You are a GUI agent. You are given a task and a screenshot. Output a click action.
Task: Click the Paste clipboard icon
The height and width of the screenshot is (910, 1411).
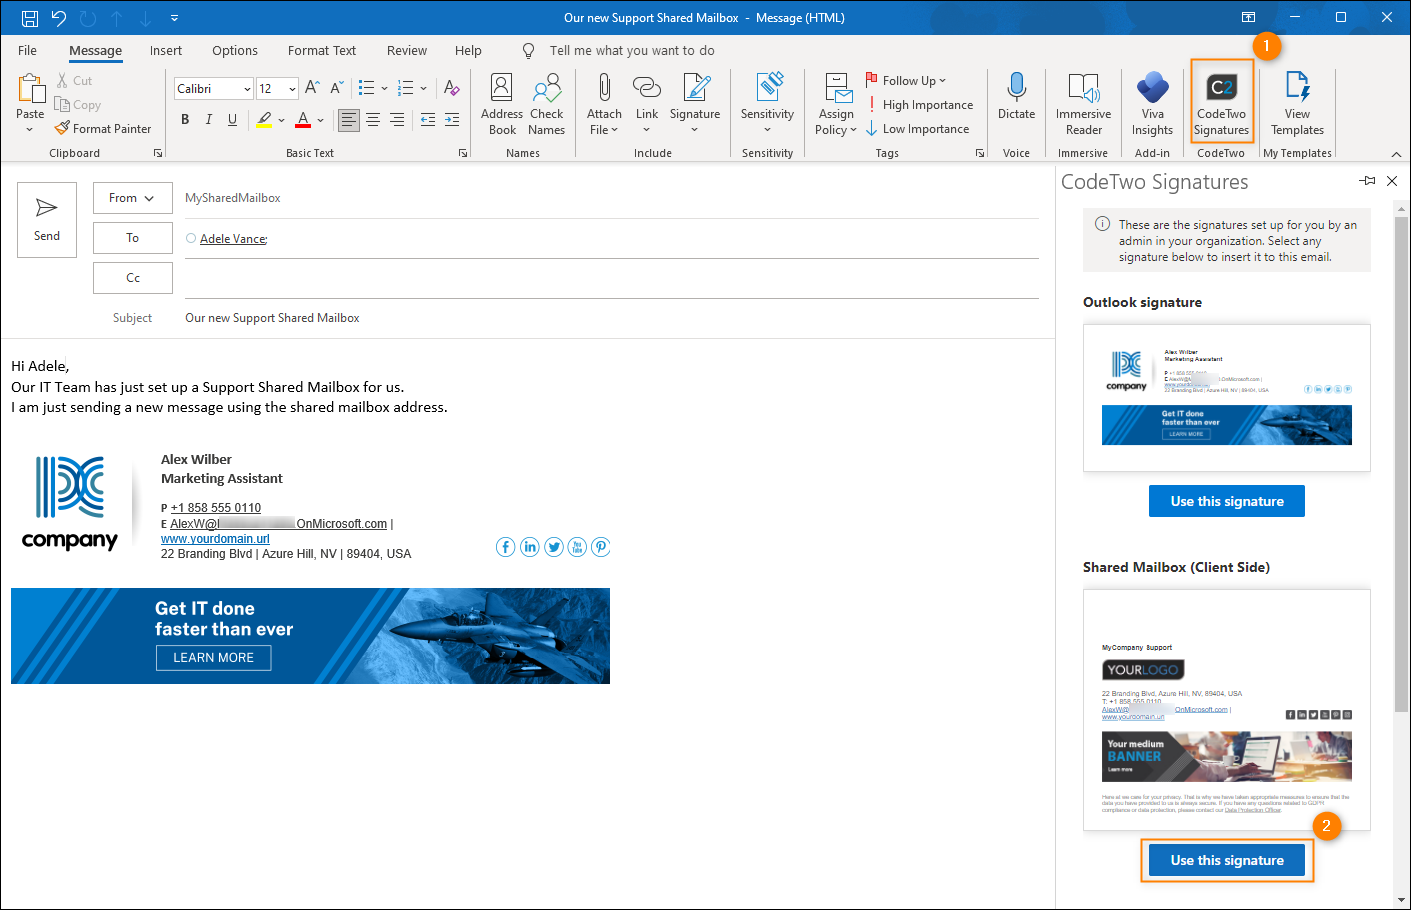(x=30, y=90)
